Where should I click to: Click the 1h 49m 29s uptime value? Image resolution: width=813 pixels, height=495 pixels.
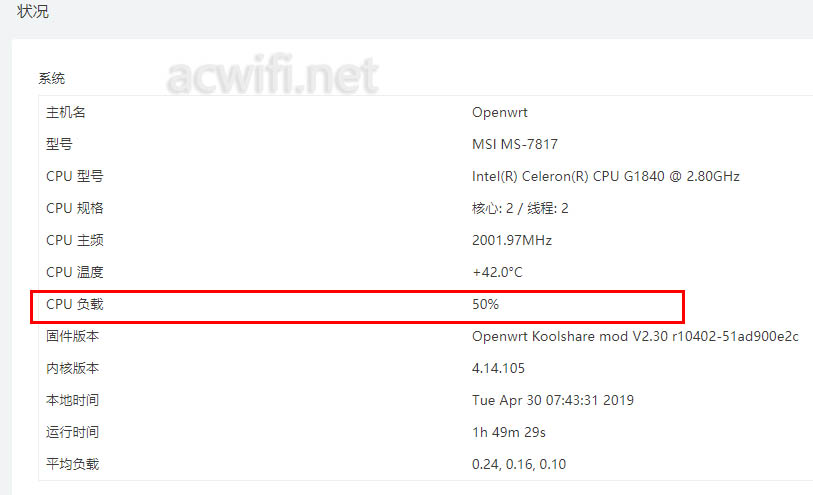(508, 432)
